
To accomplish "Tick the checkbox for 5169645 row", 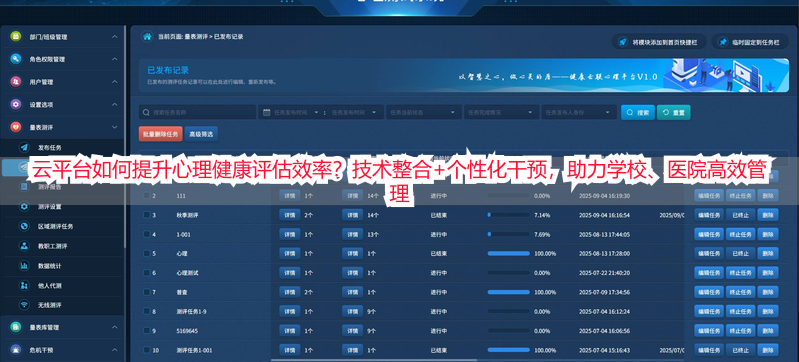I will pos(147,330).
